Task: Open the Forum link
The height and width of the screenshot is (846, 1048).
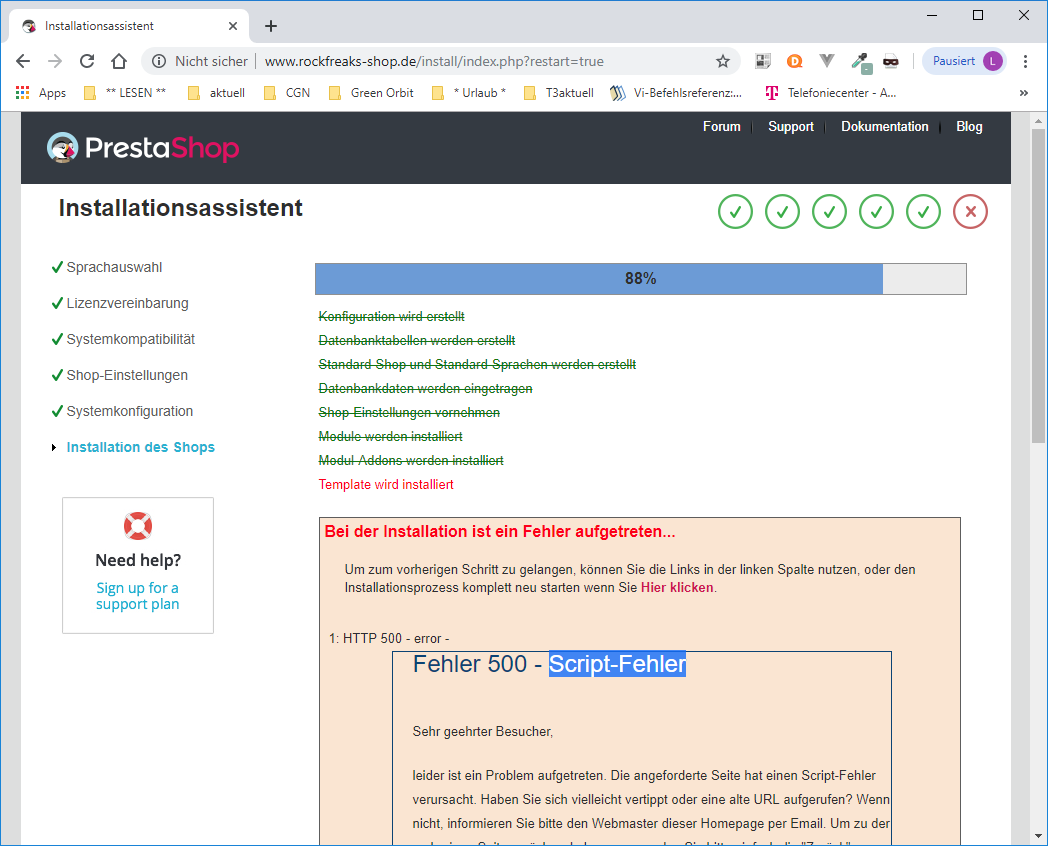Action: [721, 126]
